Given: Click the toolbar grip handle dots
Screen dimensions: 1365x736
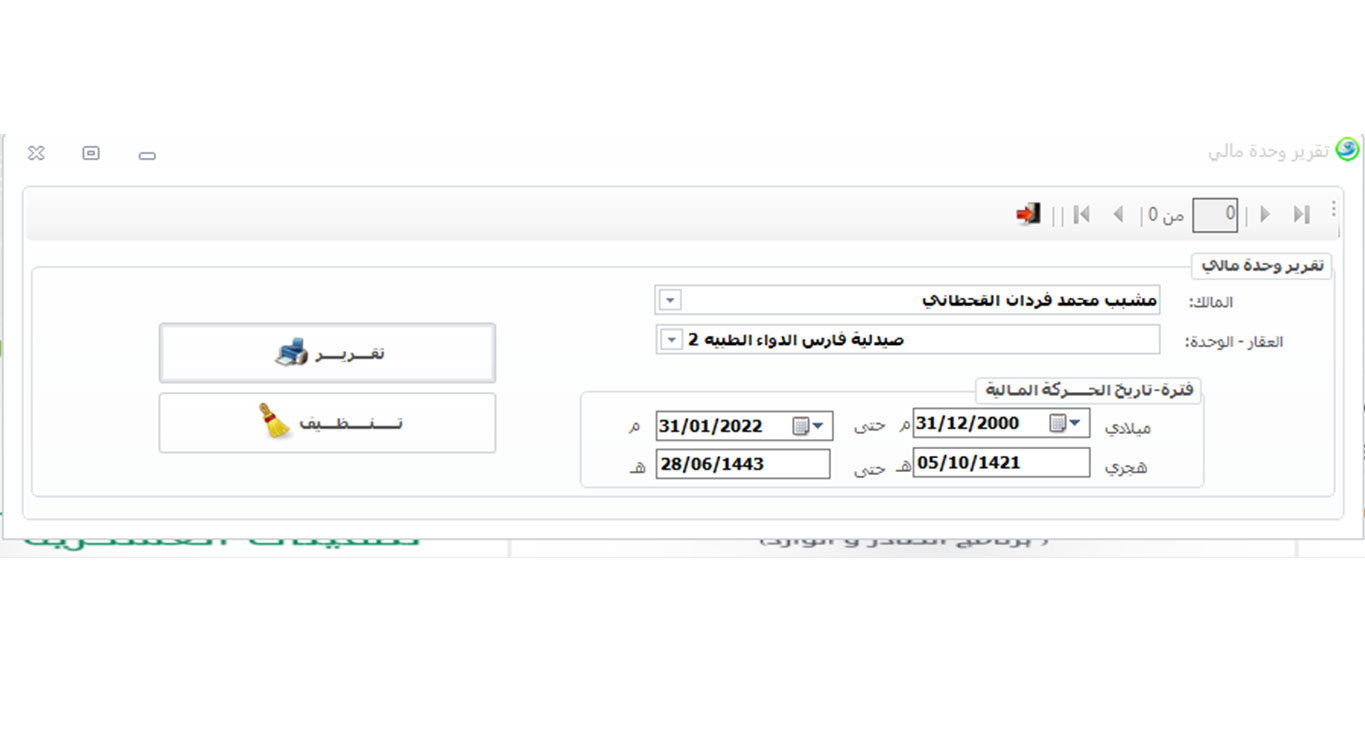Looking at the screenshot, I should pos(1333,209).
